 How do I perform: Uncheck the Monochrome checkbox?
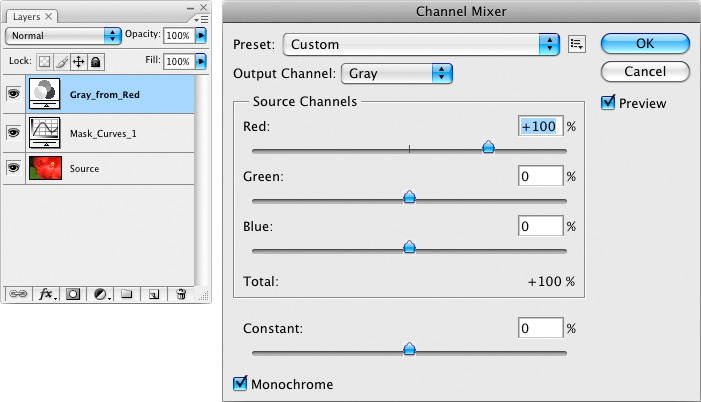[240, 383]
